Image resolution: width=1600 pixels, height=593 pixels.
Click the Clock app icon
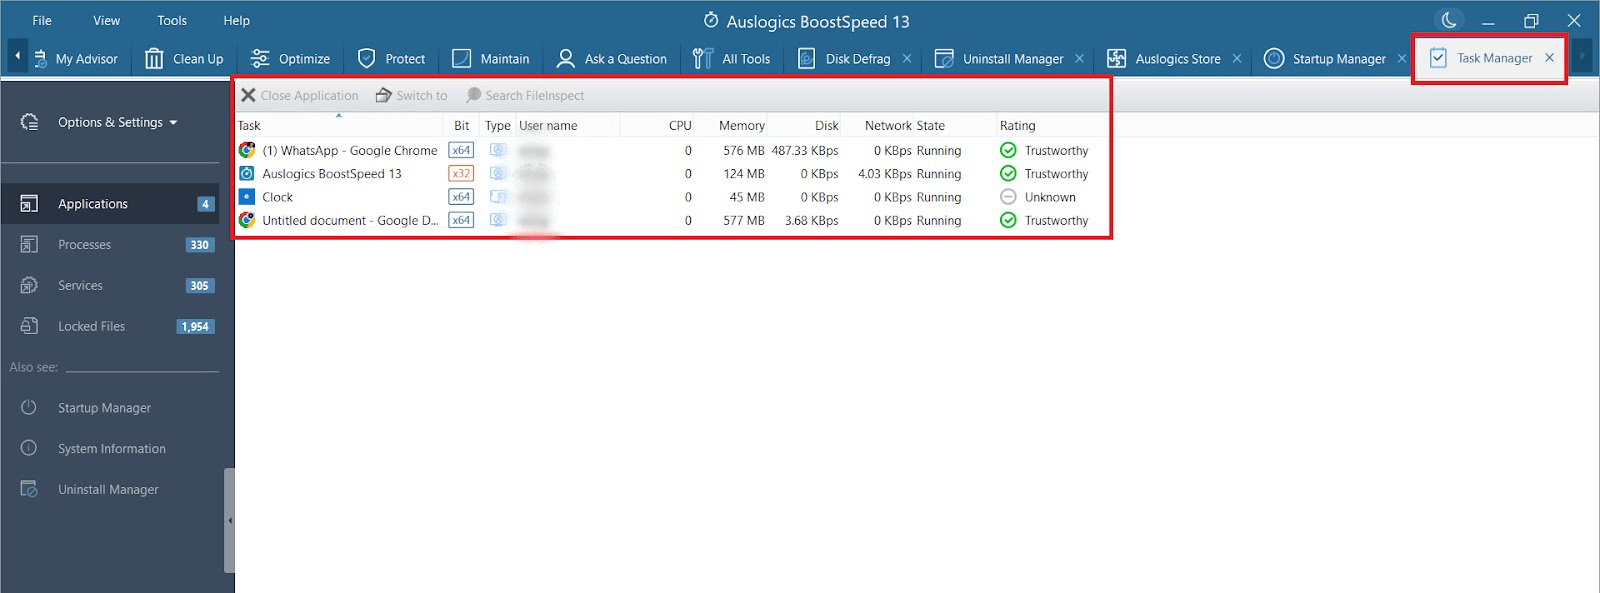pyautogui.click(x=247, y=197)
